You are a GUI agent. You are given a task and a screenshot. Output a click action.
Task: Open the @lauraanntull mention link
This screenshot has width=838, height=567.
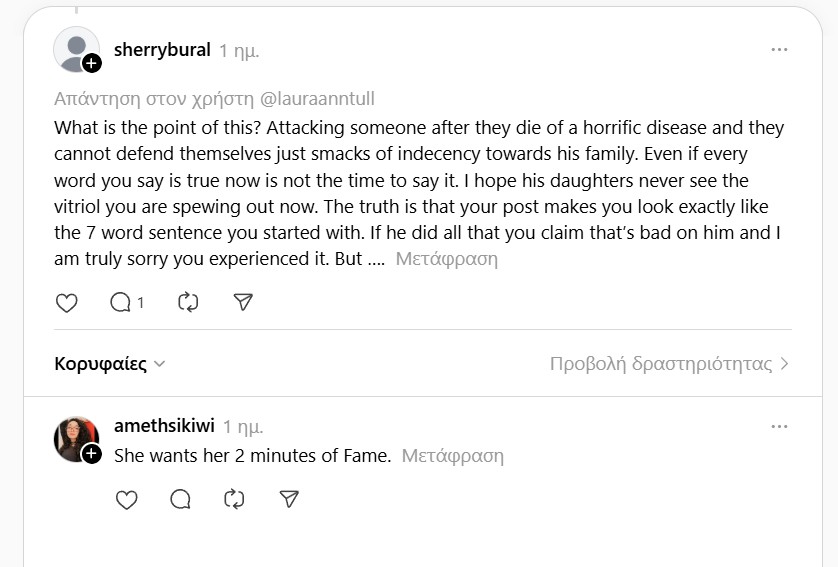click(x=316, y=99)
